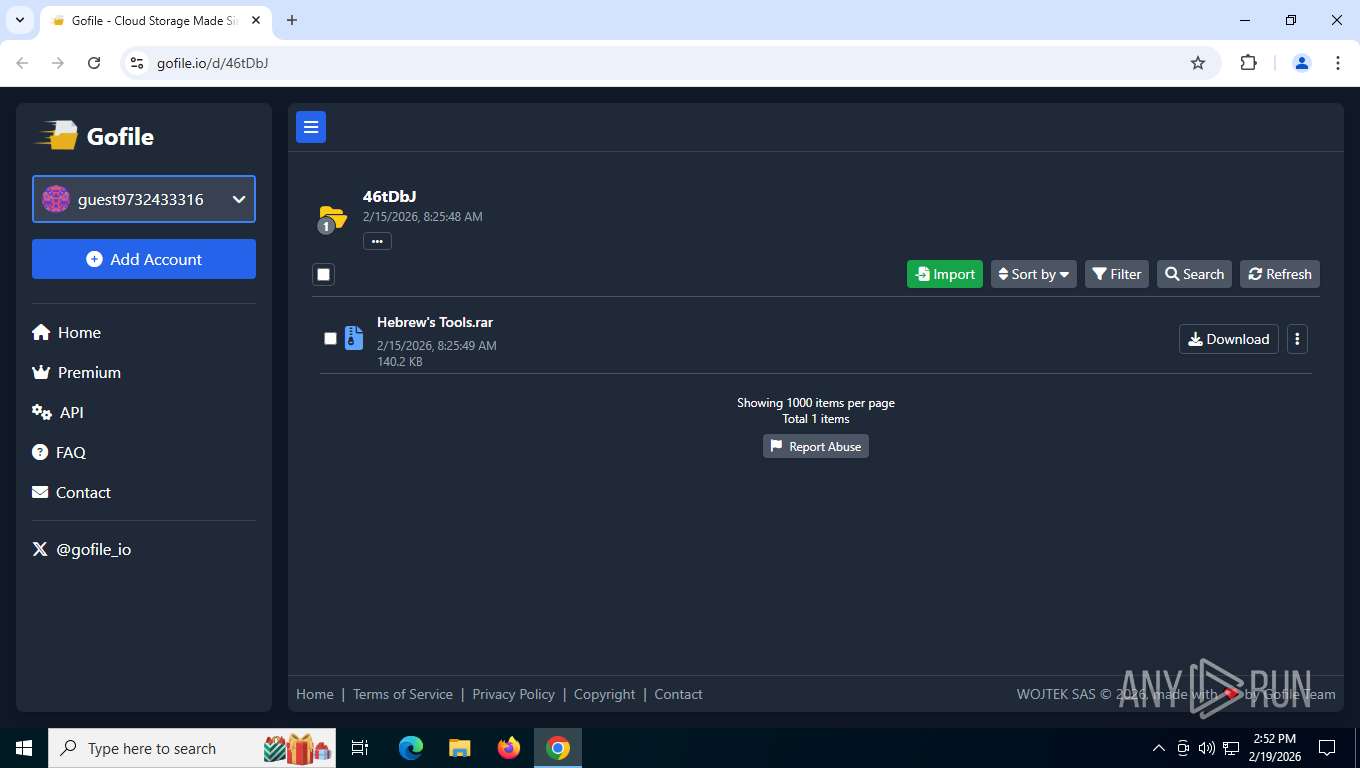This screenshot has height=768, width=1360.
Task: Open the Premium sidebar item
Action: click(x=76, y=372)
